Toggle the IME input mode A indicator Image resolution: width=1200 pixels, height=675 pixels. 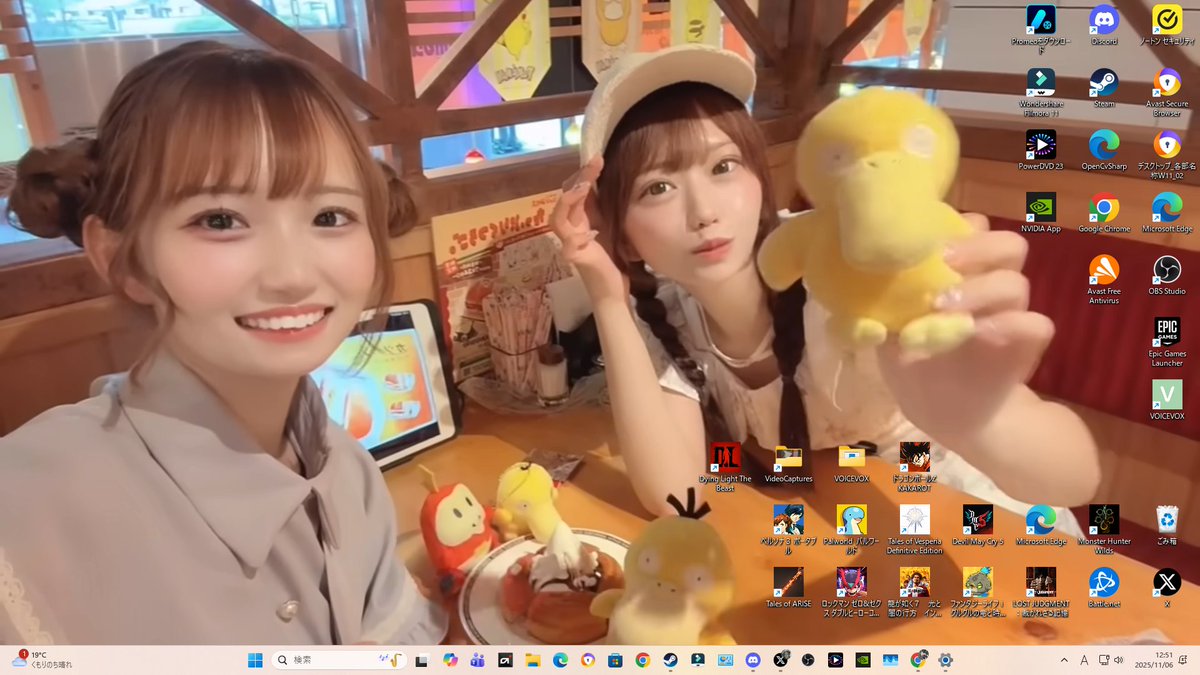pos(1085,660)
